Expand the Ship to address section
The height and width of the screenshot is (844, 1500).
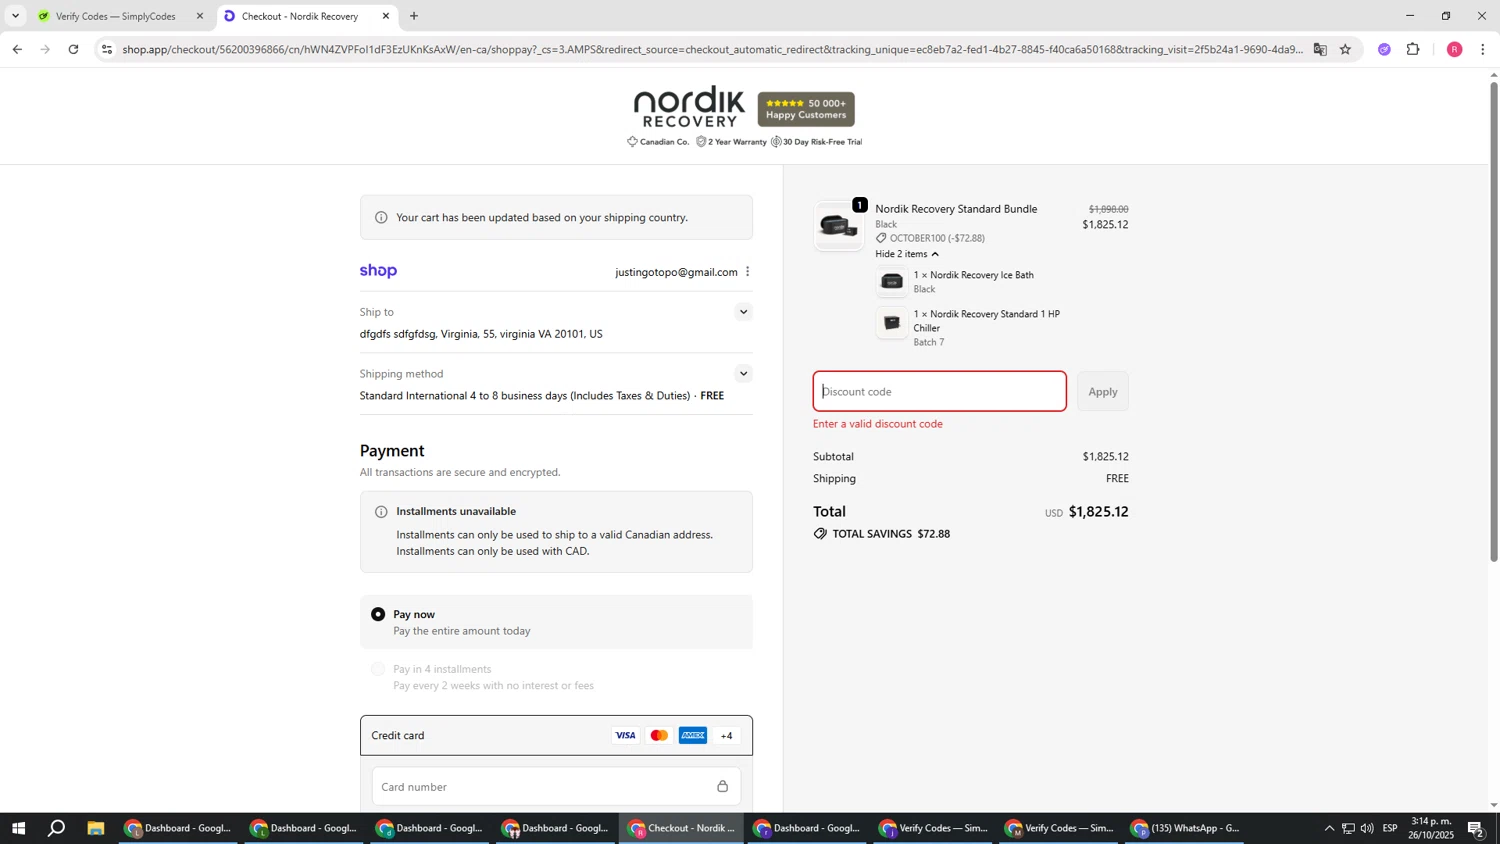click(x=743, y=312)
